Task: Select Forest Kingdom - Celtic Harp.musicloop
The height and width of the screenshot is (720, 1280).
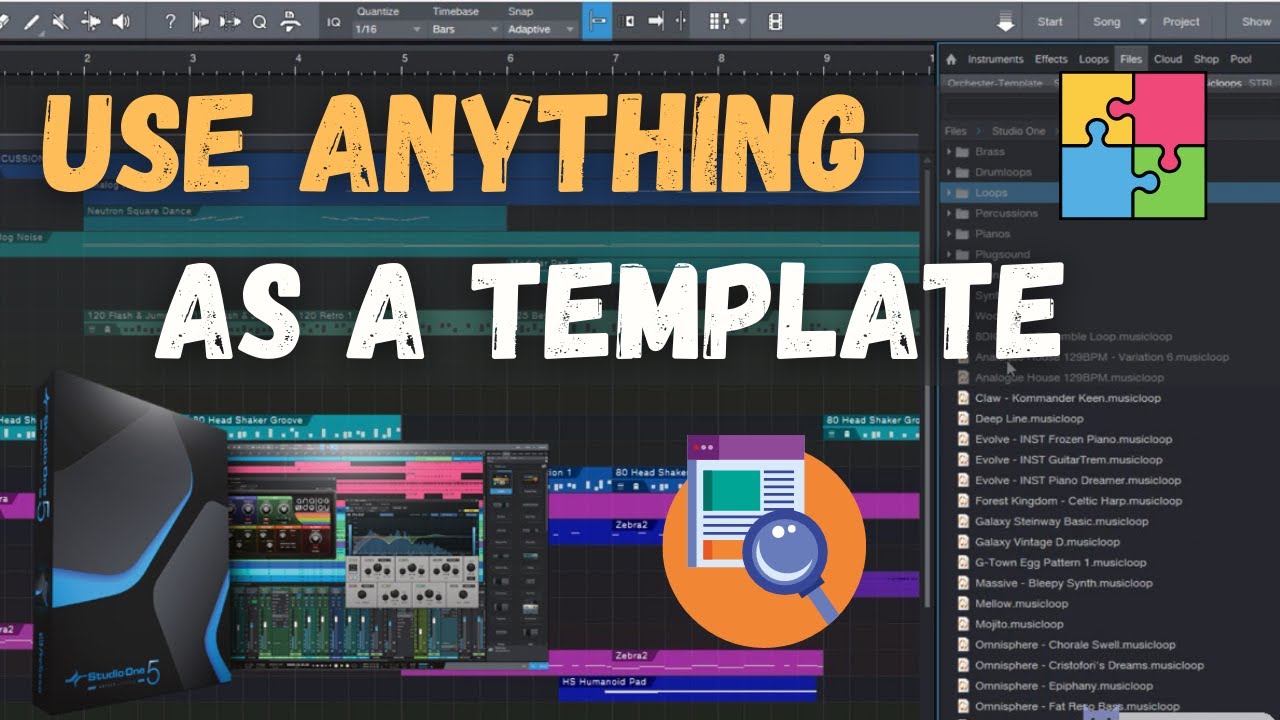Action: (x=1079, y=501)
